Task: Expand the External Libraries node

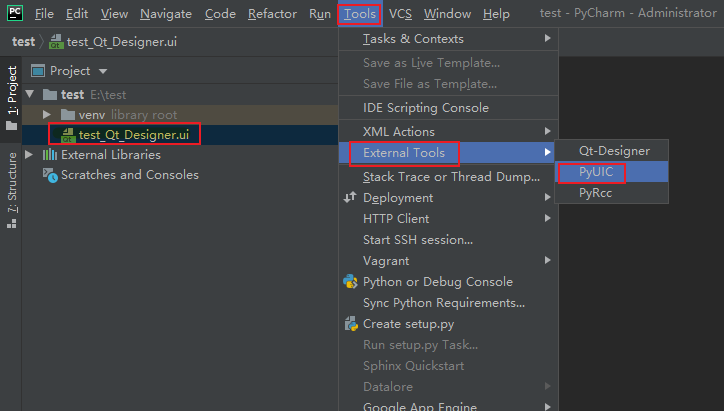Action: point(29,154)
